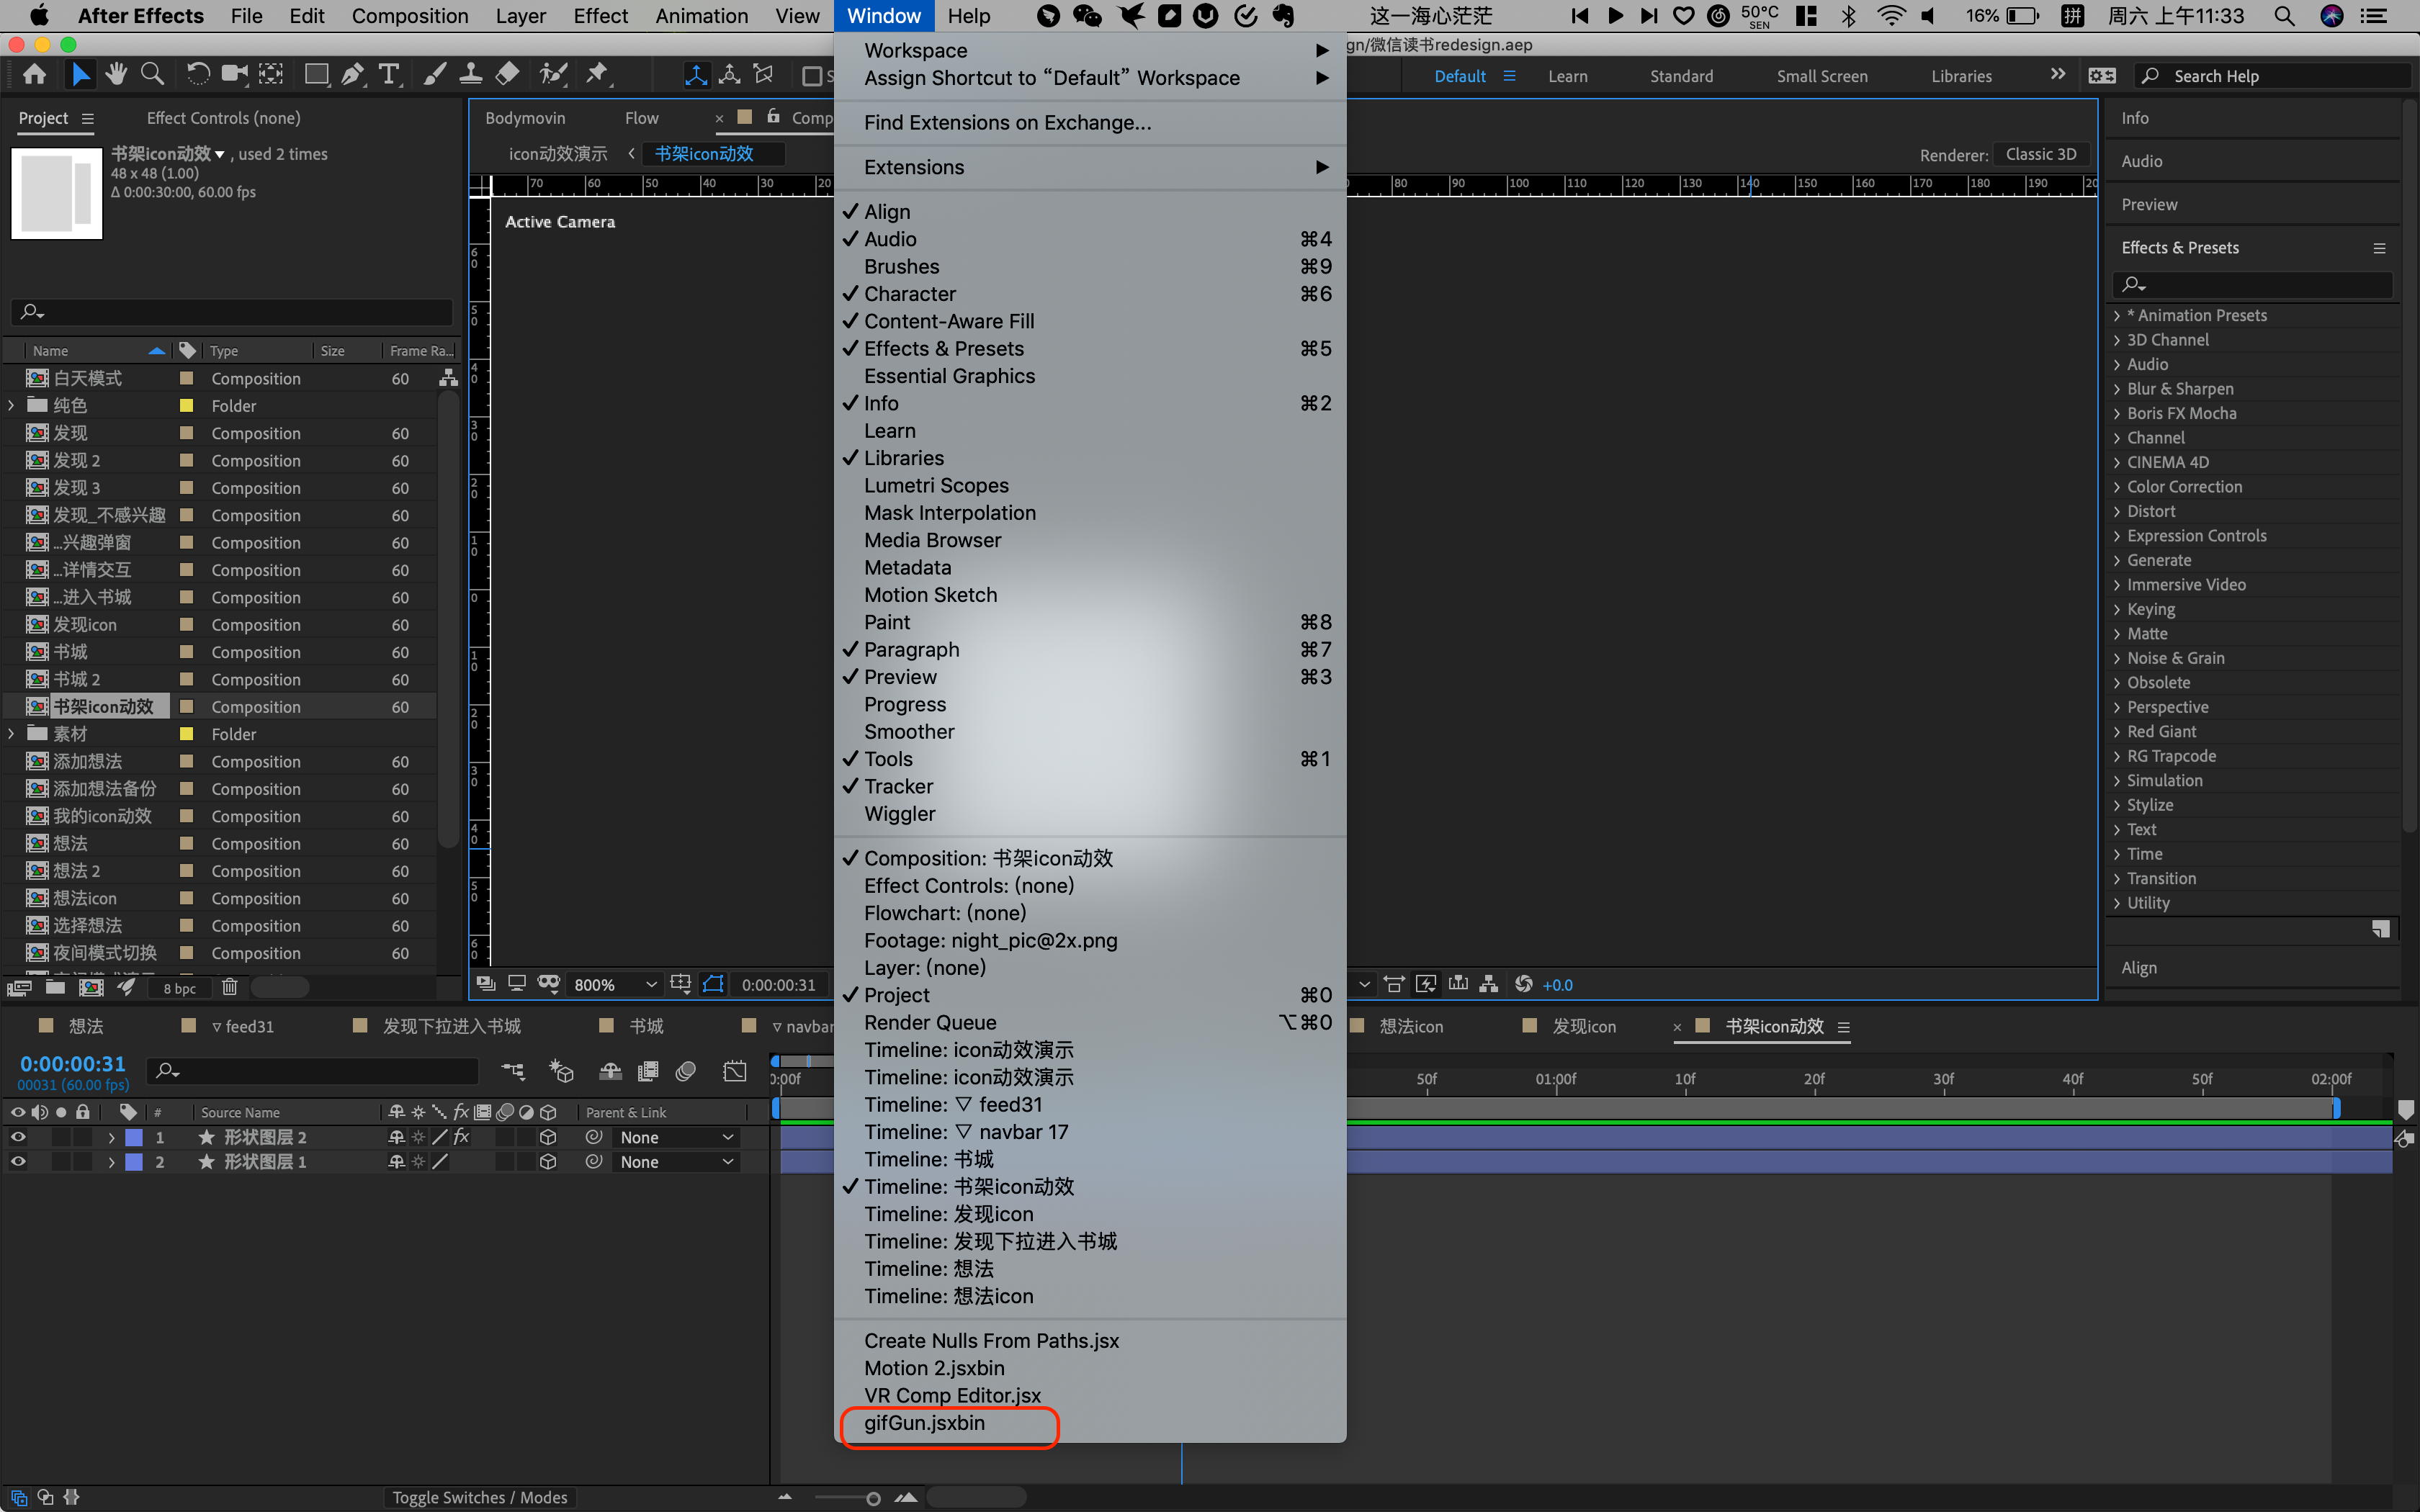Screen dimensions: 2420x1512
Task: Open the 800% magnification dropdown
Action: click(x=614, y=985)
